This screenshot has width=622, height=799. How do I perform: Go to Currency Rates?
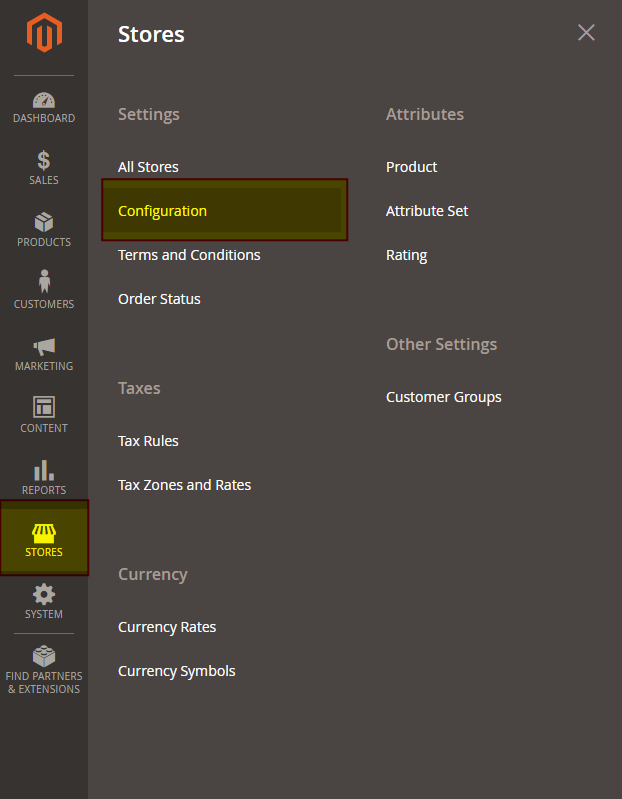click(167, 627)
